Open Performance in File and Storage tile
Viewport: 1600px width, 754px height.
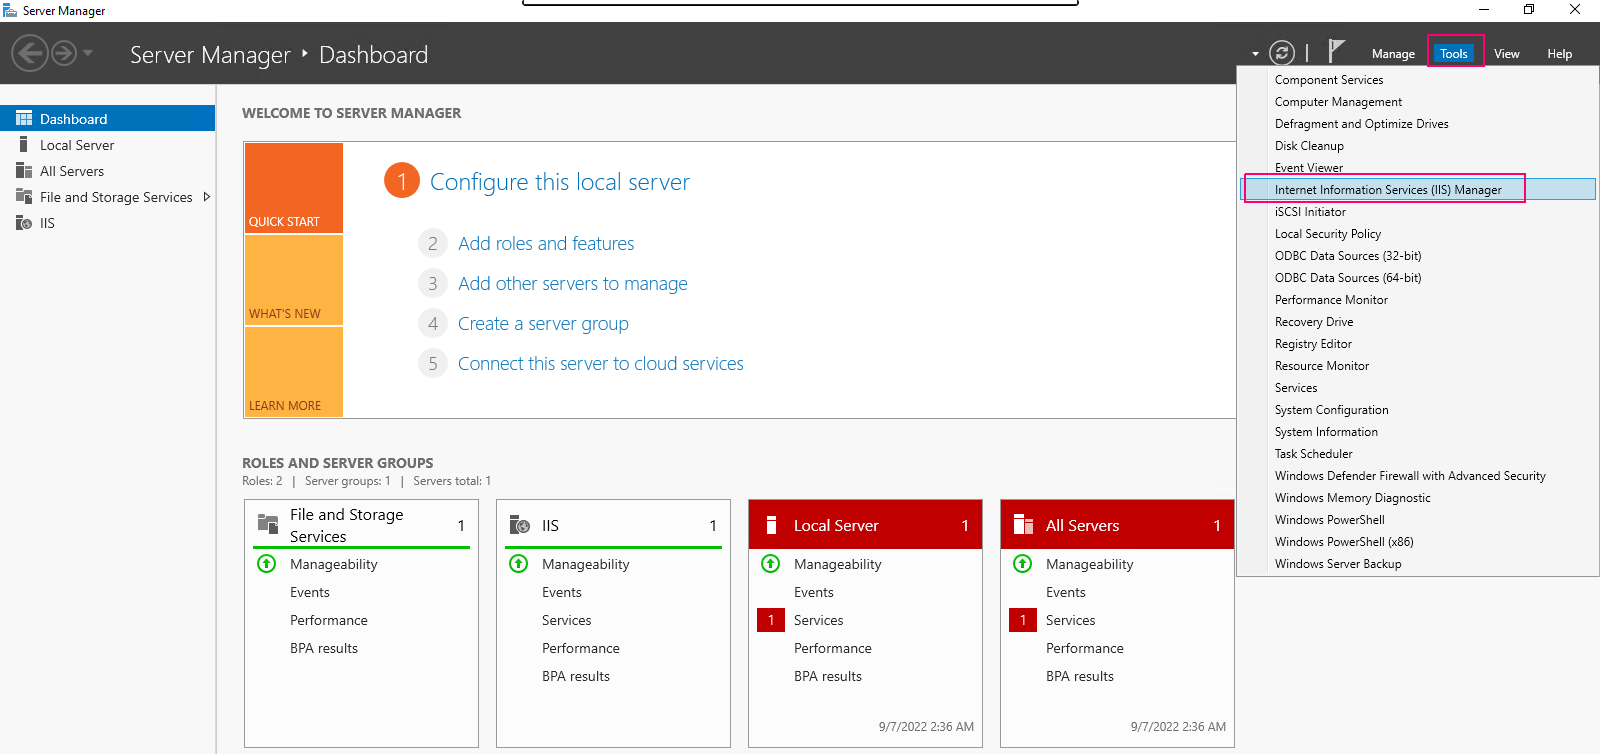[329, 620]
